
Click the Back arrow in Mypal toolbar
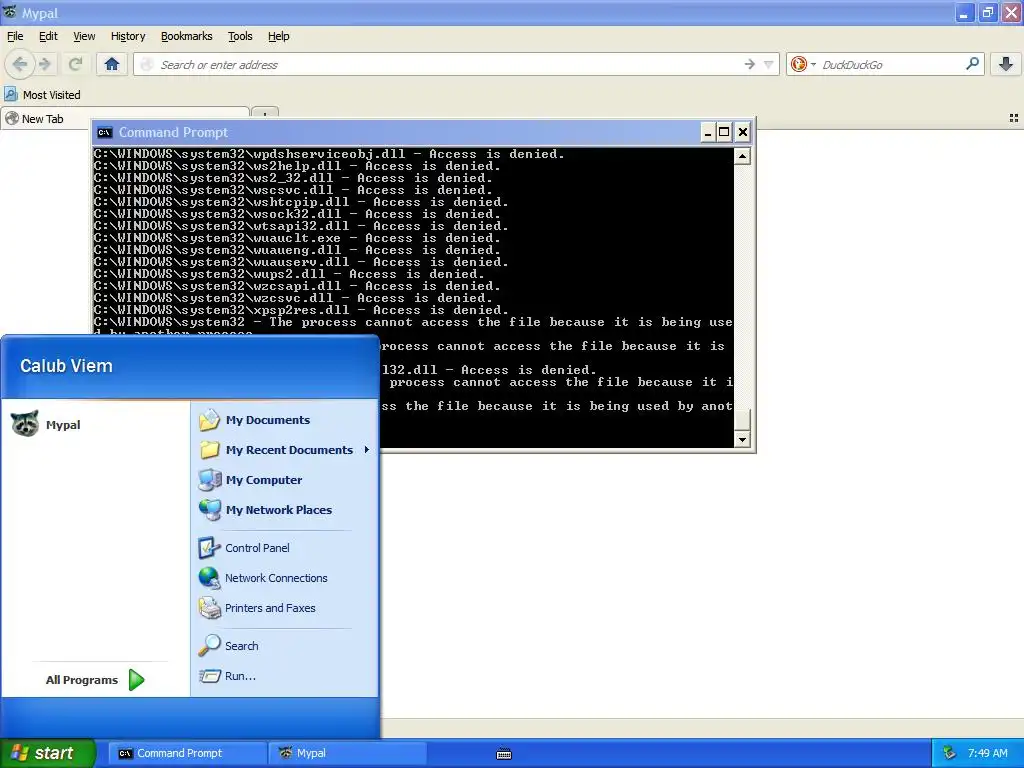[x=20, y=64]
